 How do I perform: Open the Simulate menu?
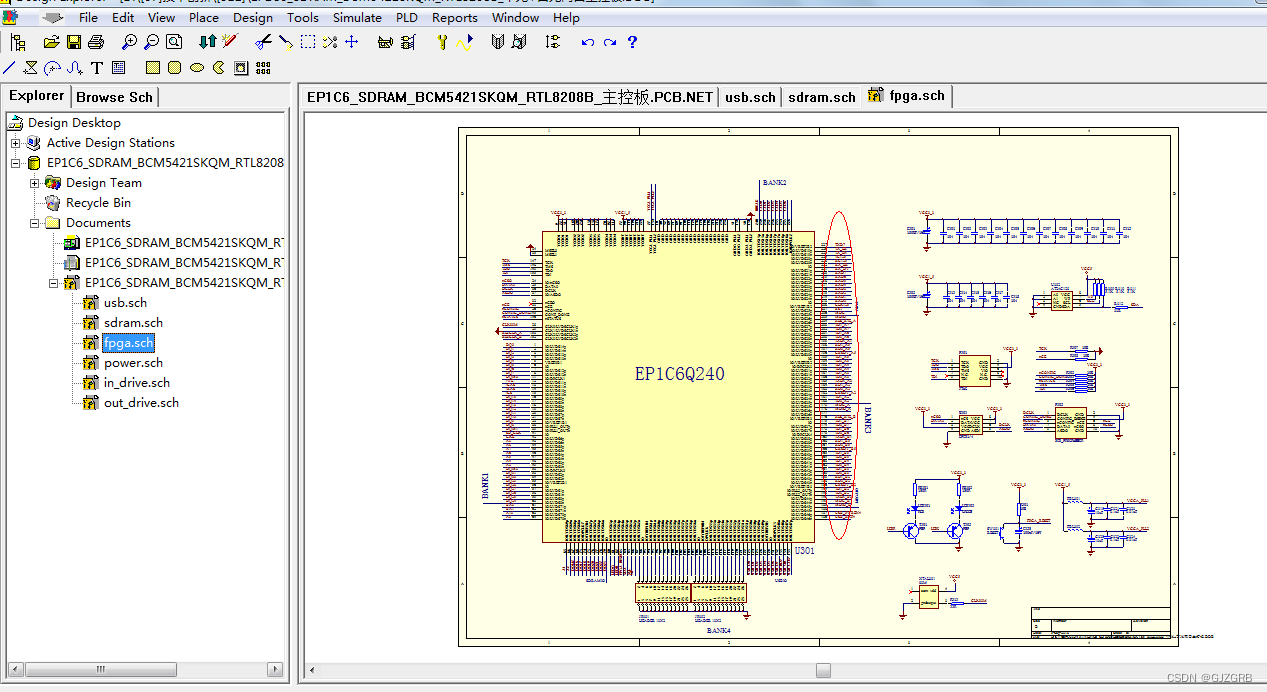(x=357, y=17)
